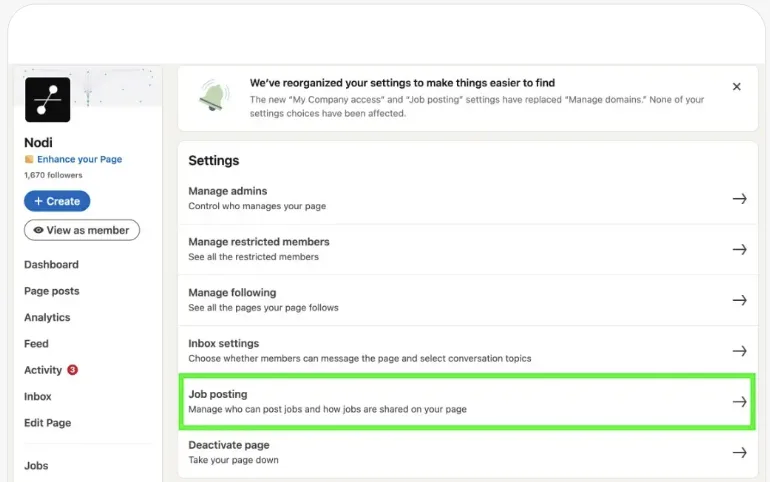Open Job posting arrow
Screen dimensions: 770x482
[x=740, y=402]
